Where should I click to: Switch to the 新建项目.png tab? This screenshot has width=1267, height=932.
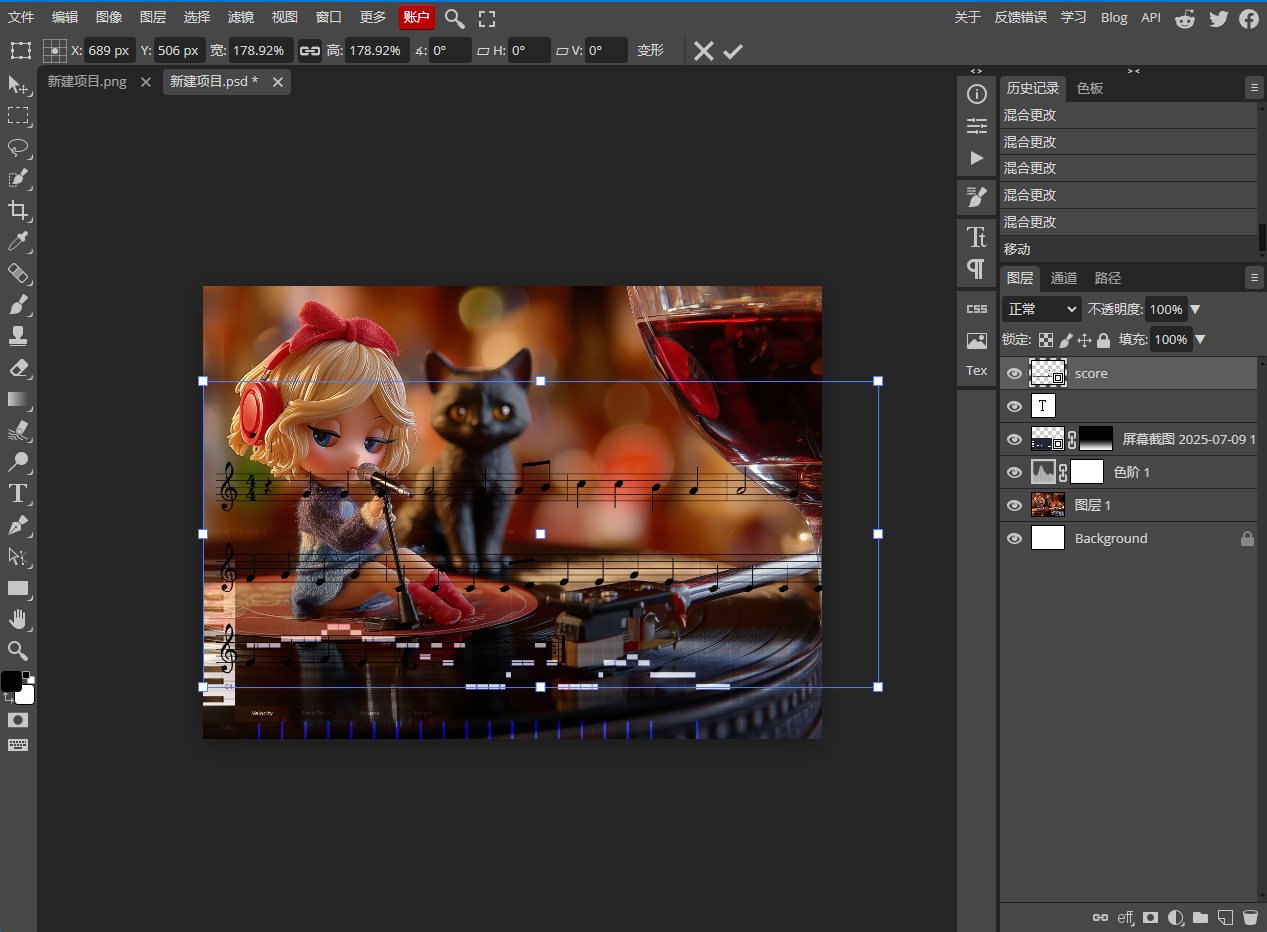click(87, 82)
